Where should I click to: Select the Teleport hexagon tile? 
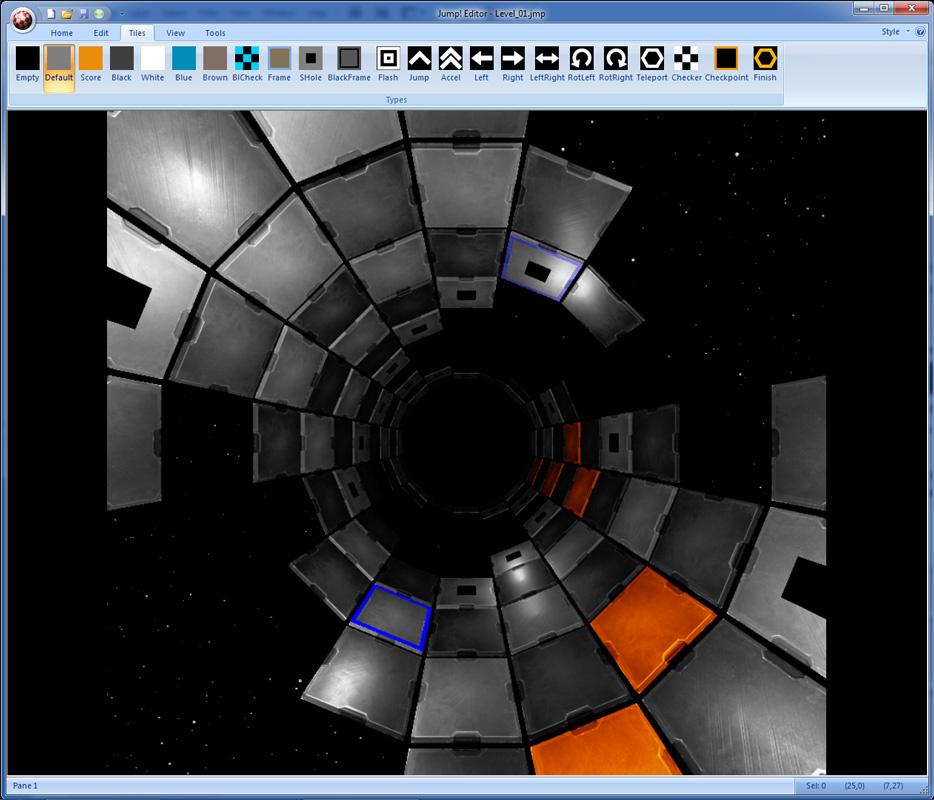[652, 64]
